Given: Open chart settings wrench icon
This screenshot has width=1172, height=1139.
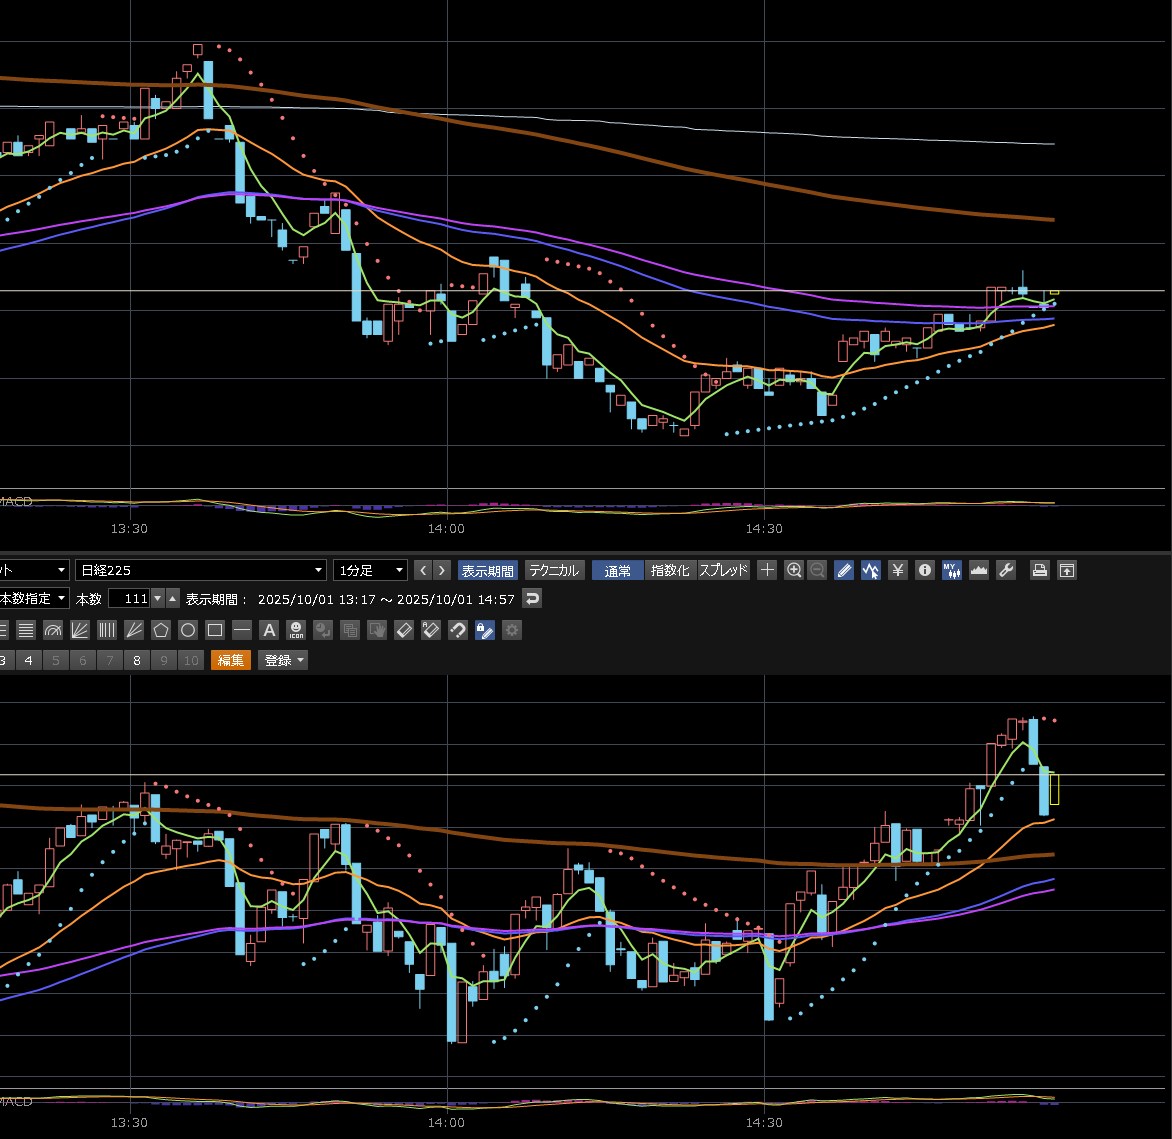Looking at the screenshot, I should (1007, 570).
